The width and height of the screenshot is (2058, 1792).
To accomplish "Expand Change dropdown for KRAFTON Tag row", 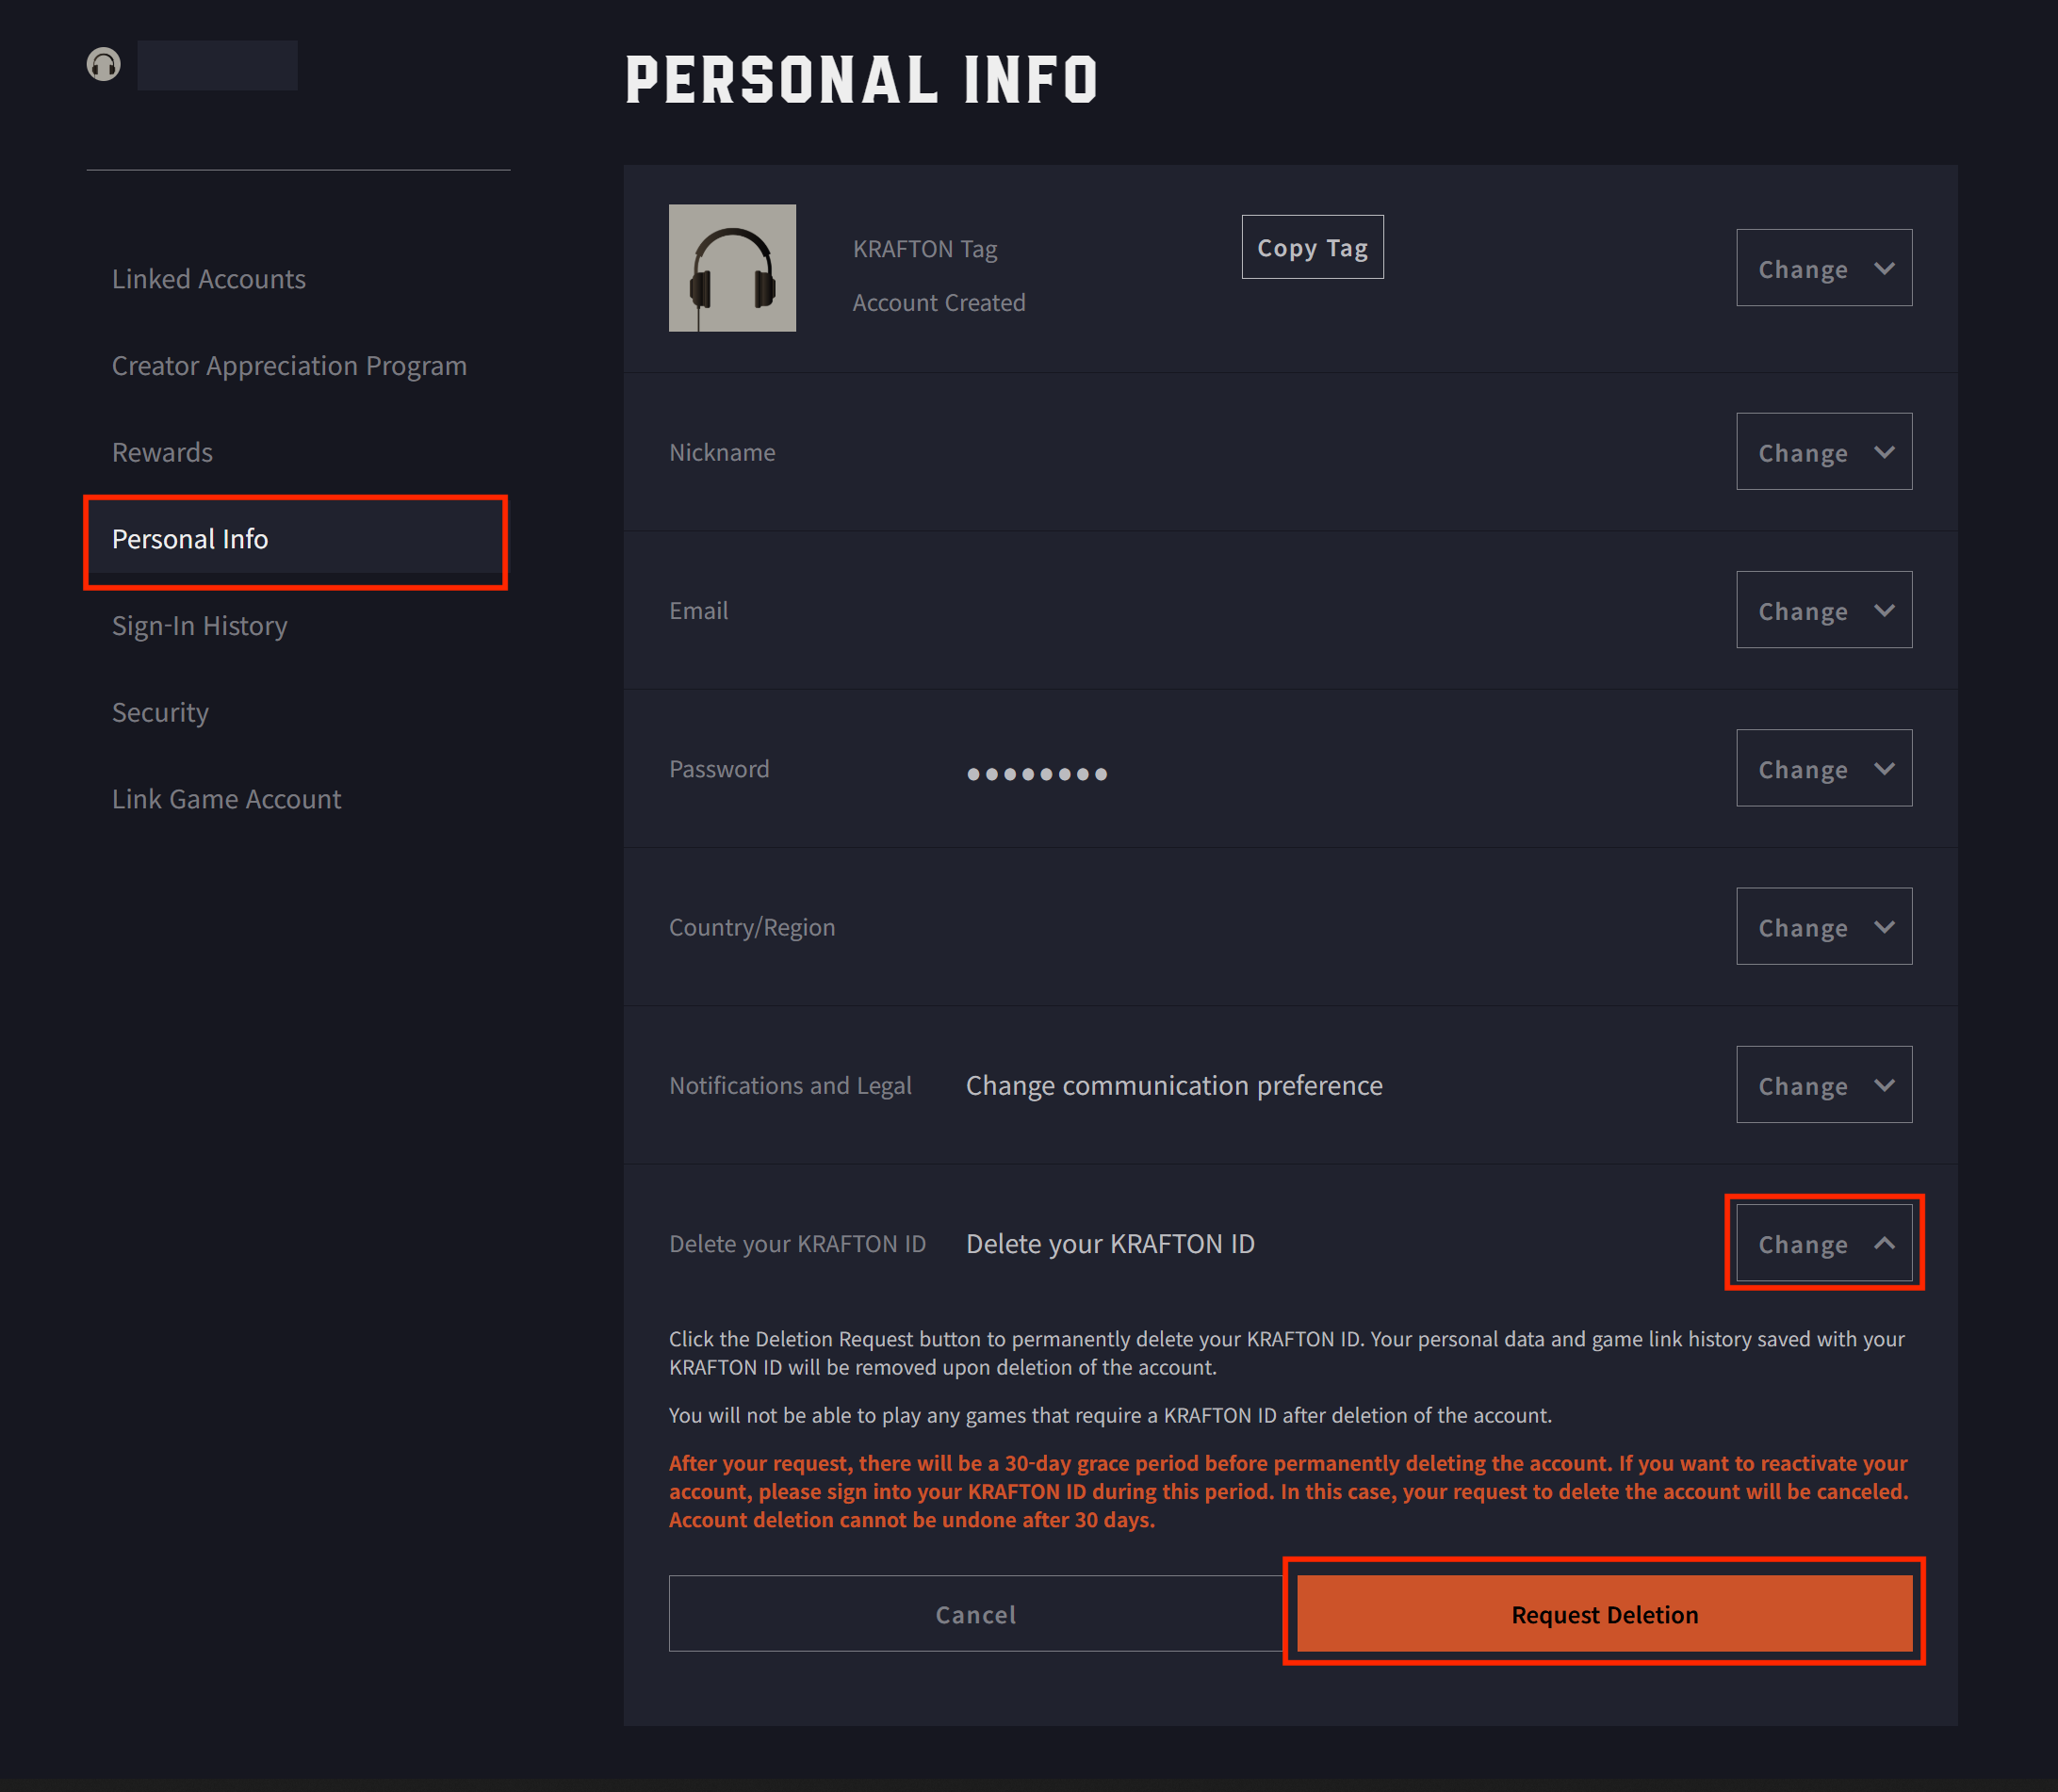I will click(1824, 268).
